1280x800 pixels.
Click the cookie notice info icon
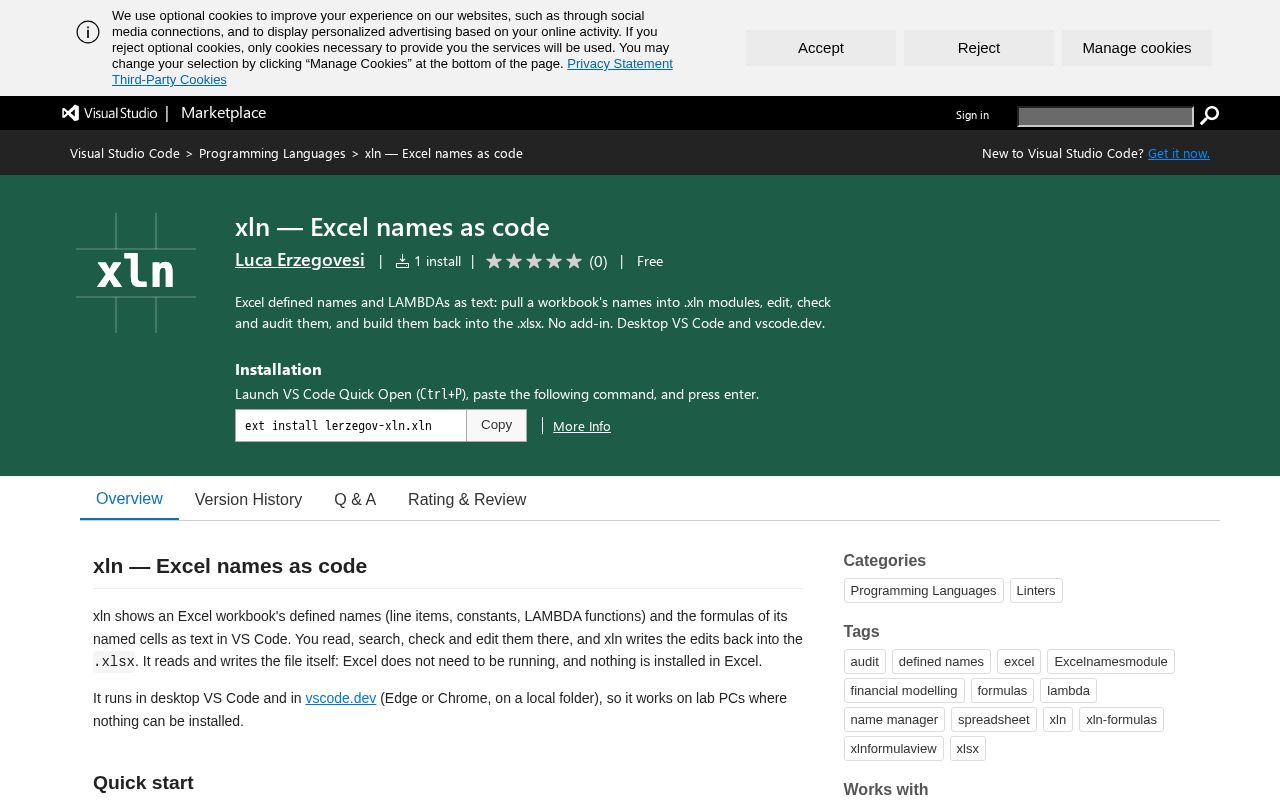click(88, 32)
